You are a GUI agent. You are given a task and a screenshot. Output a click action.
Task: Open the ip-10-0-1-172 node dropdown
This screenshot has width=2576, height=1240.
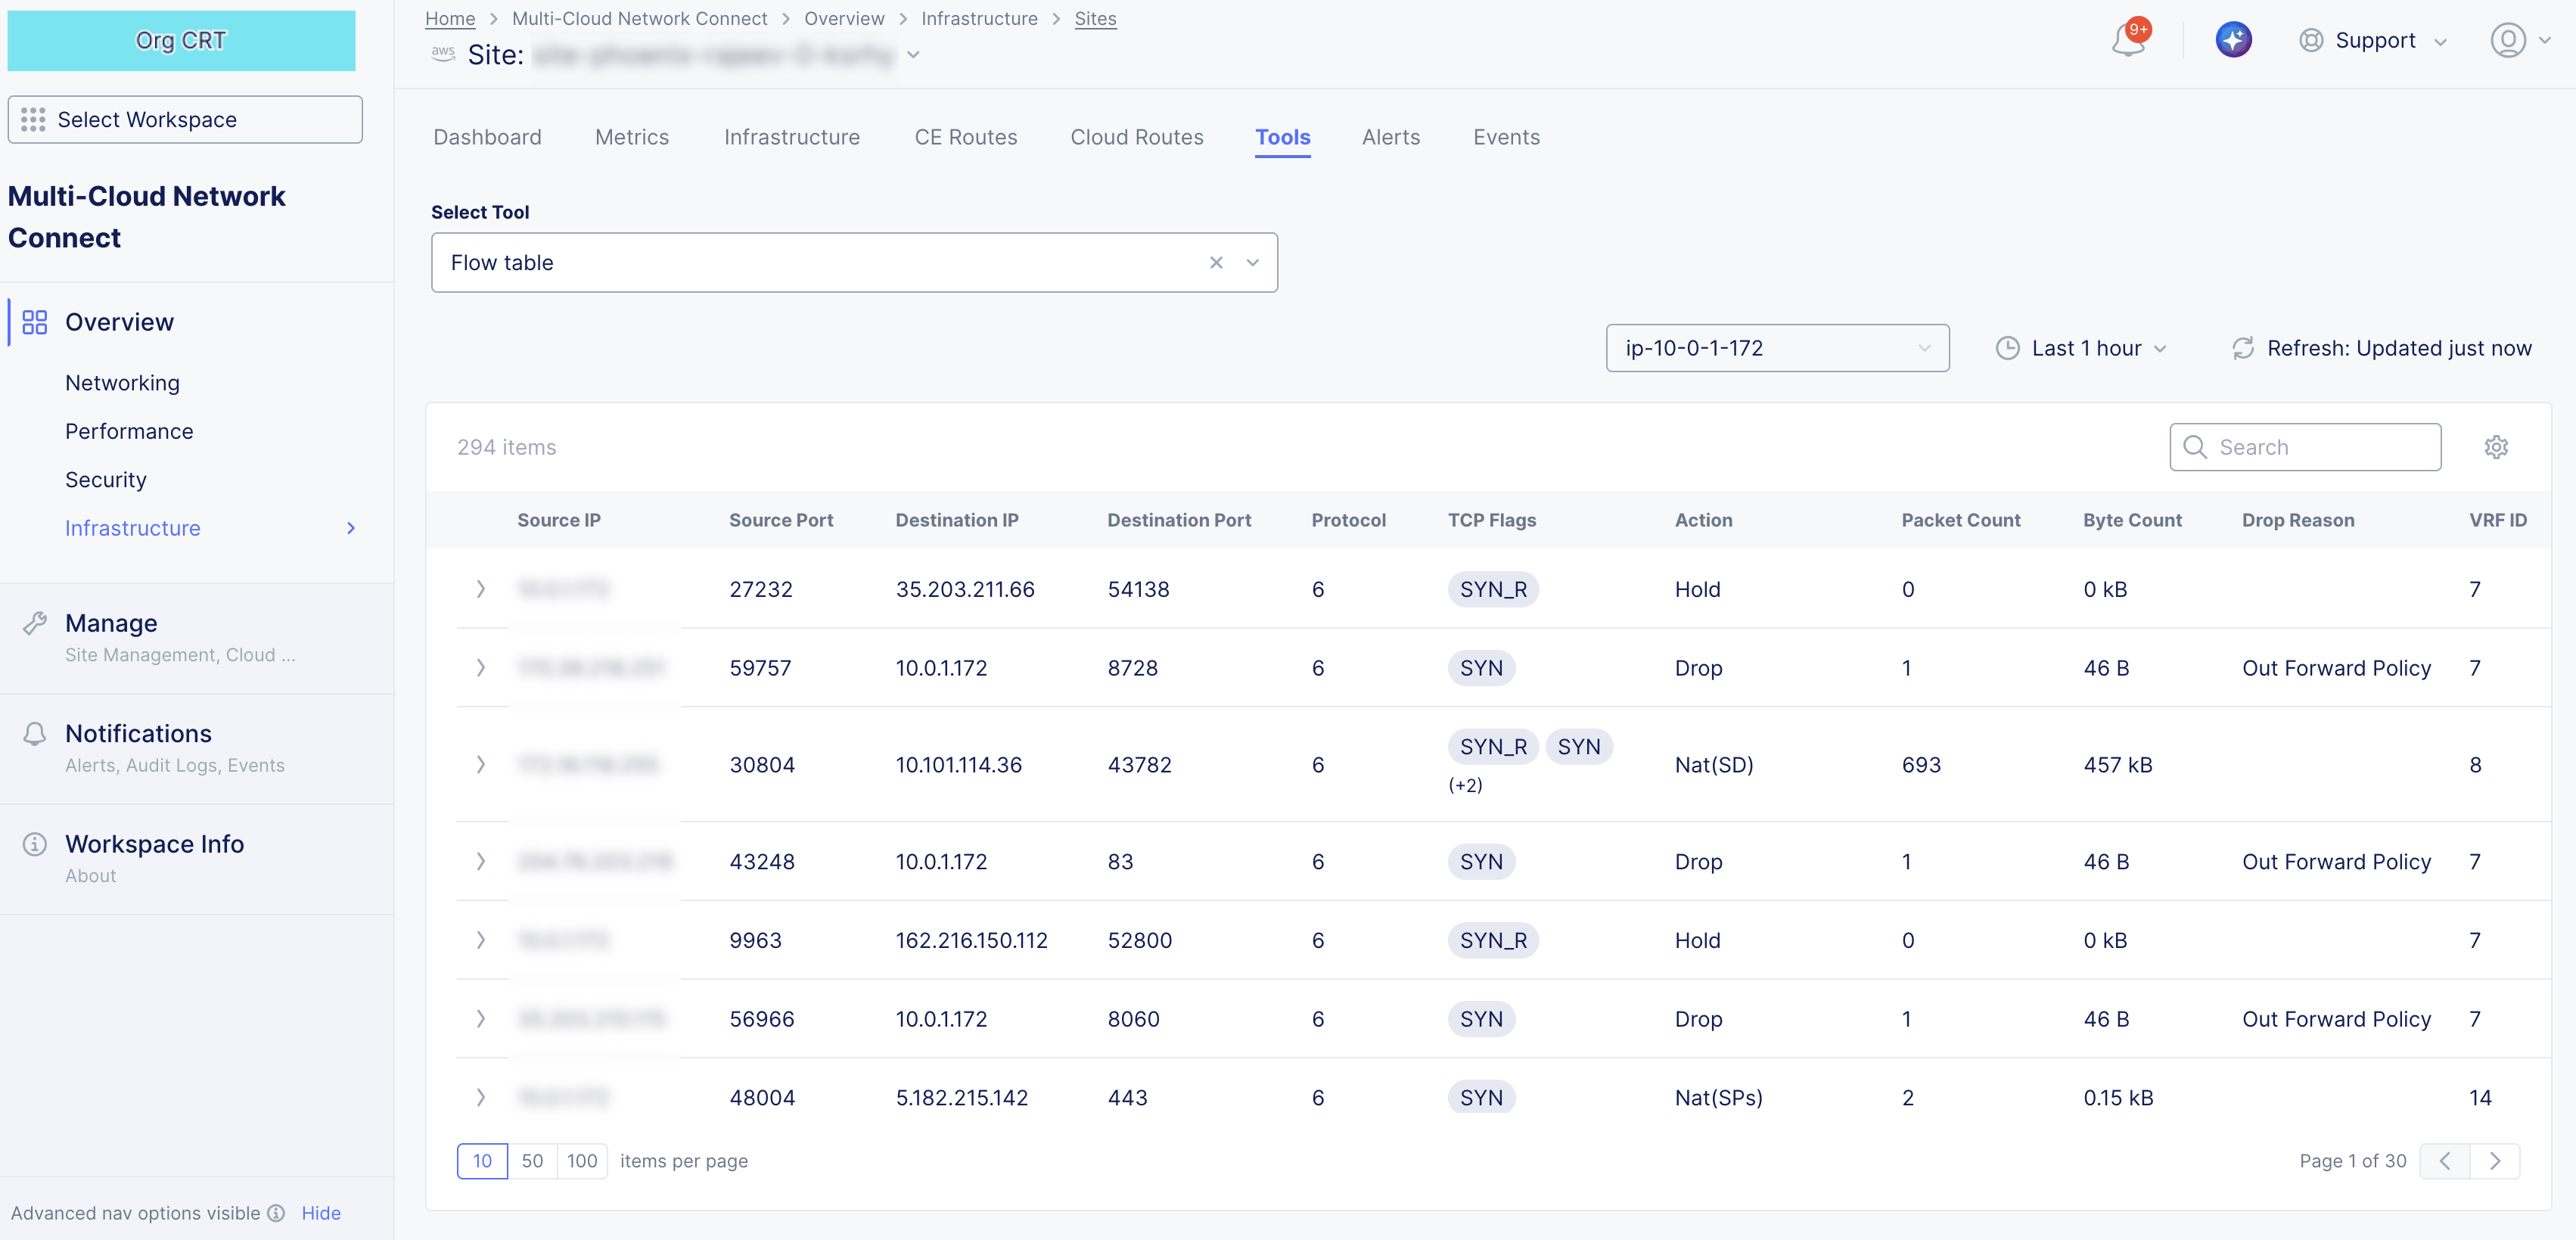click(x=1776, y=348)
